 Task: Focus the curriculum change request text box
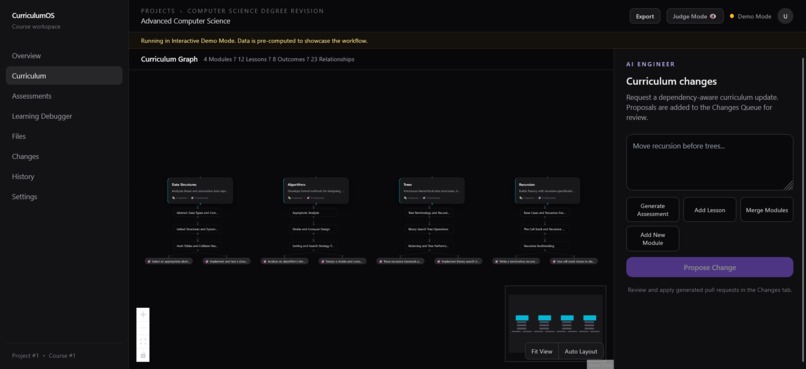709,162
